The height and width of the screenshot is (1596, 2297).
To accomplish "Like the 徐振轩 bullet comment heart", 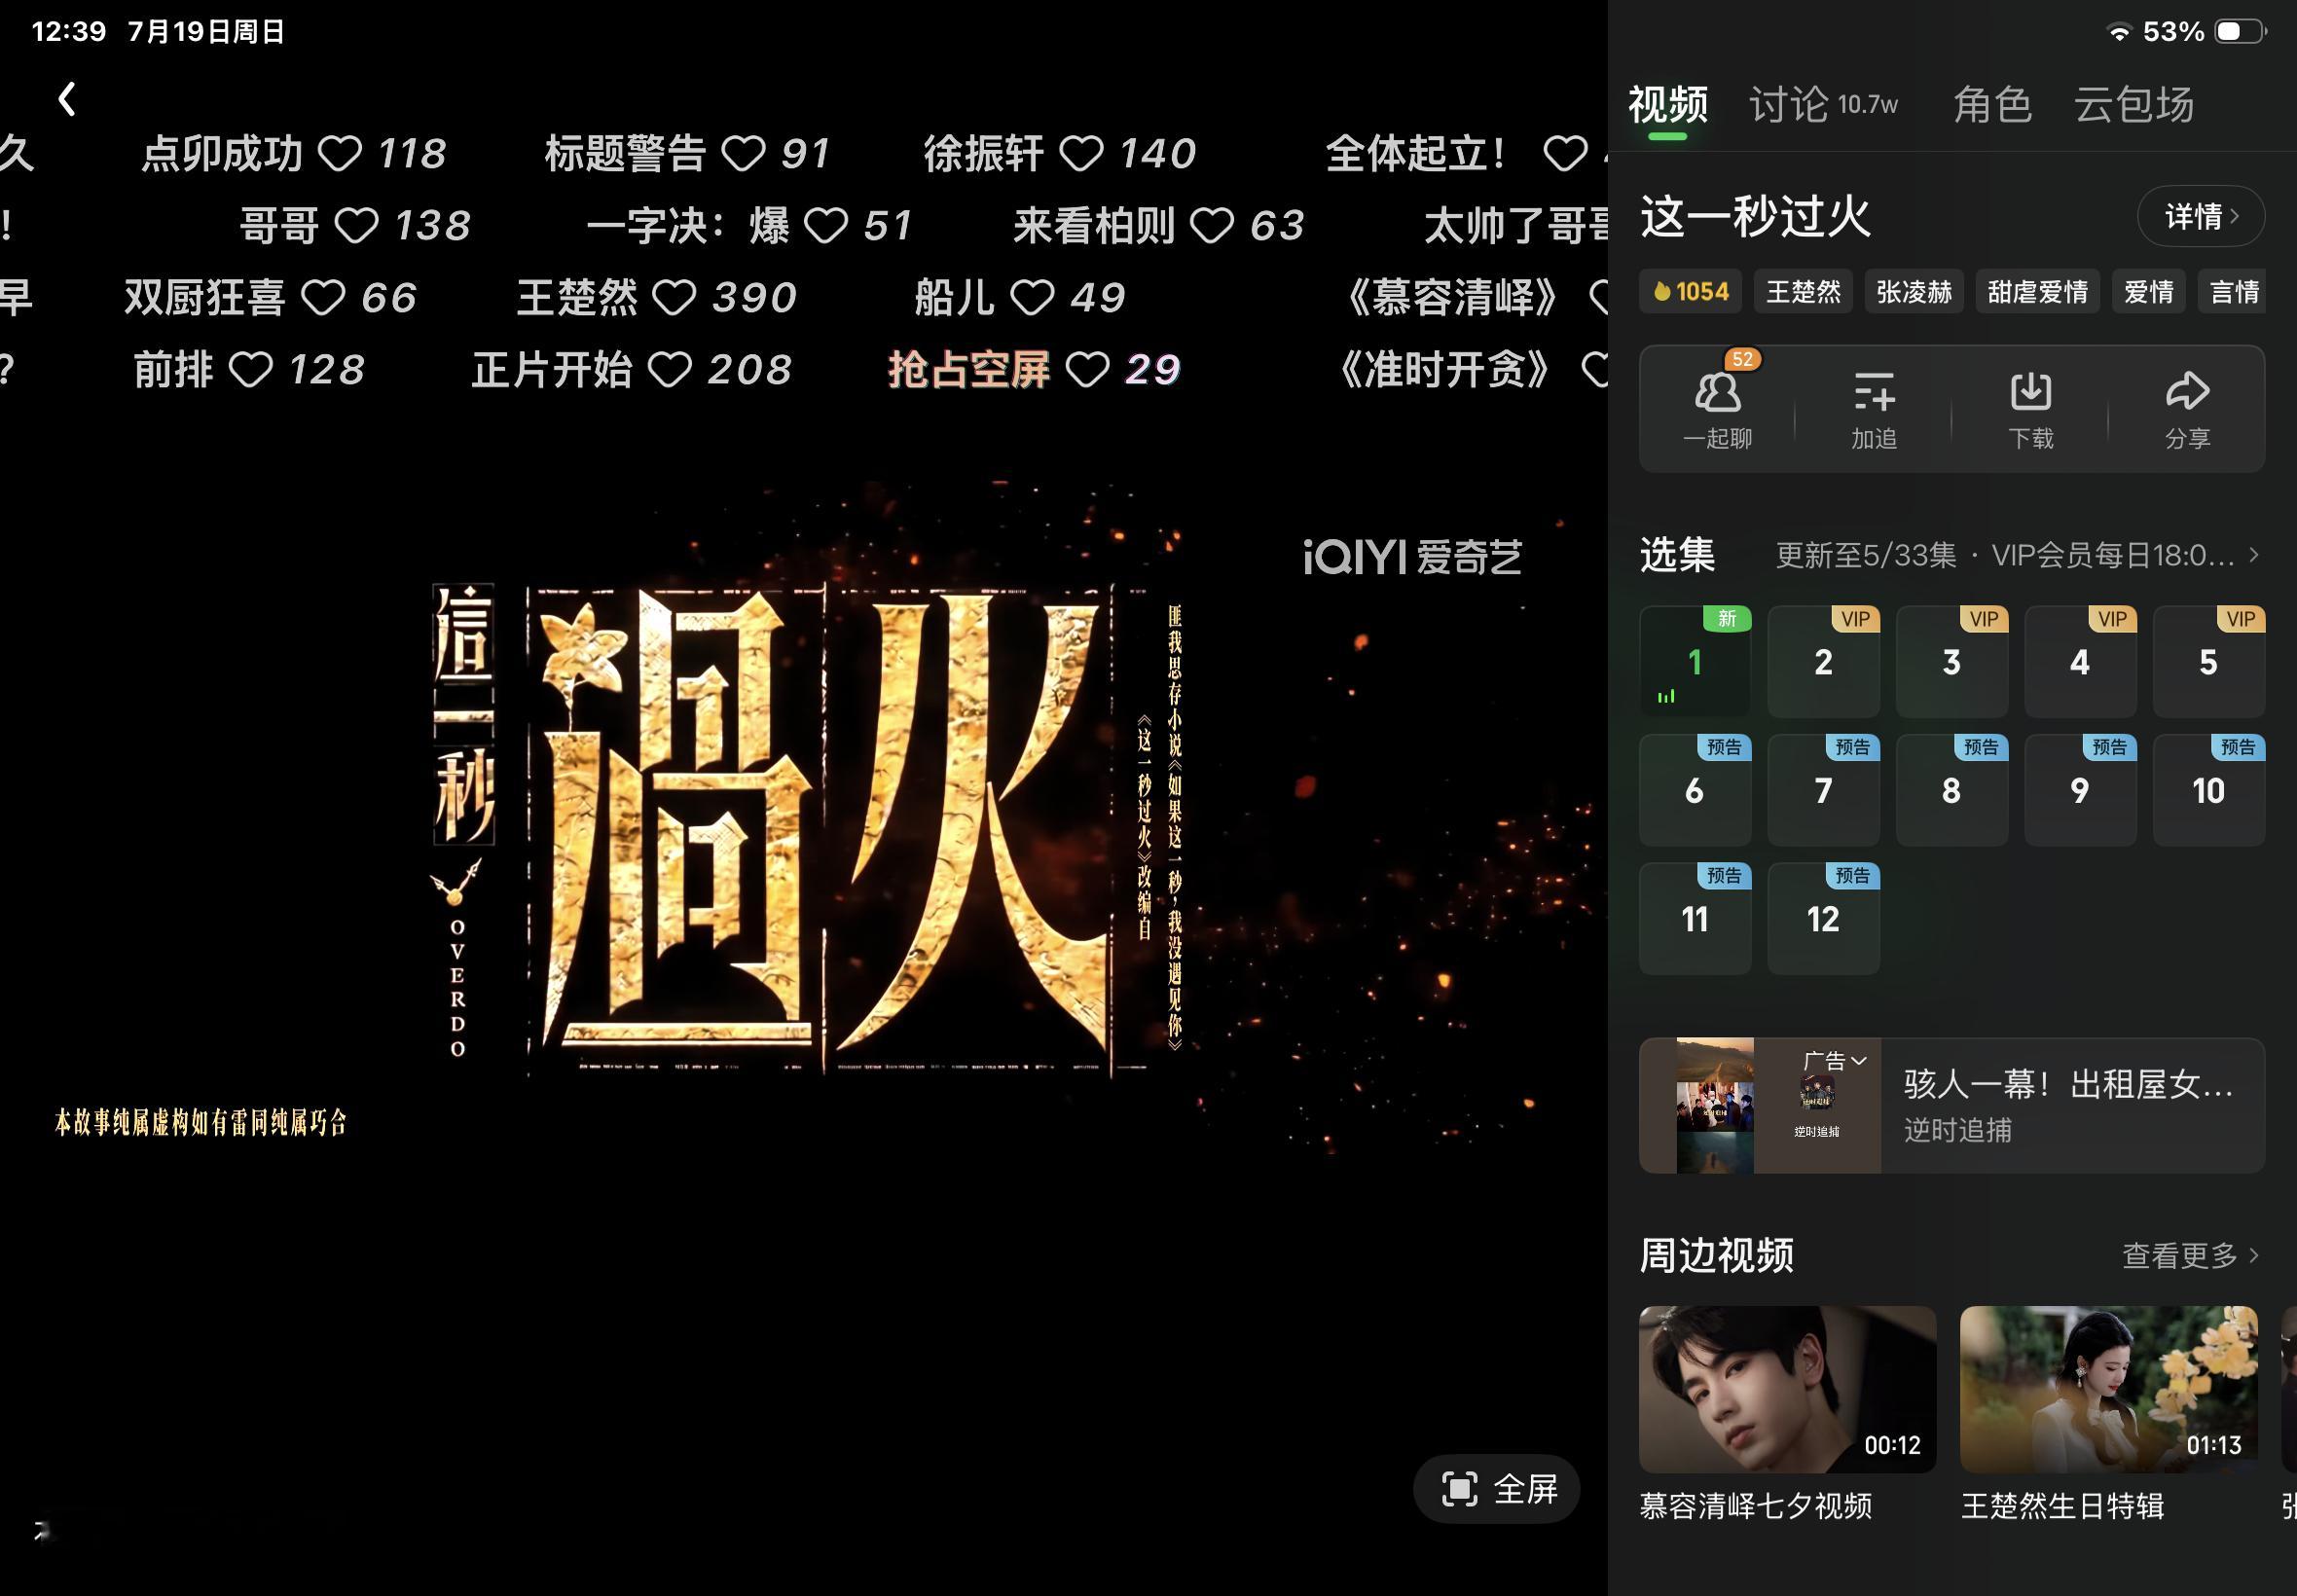I will coord(1081,154).
